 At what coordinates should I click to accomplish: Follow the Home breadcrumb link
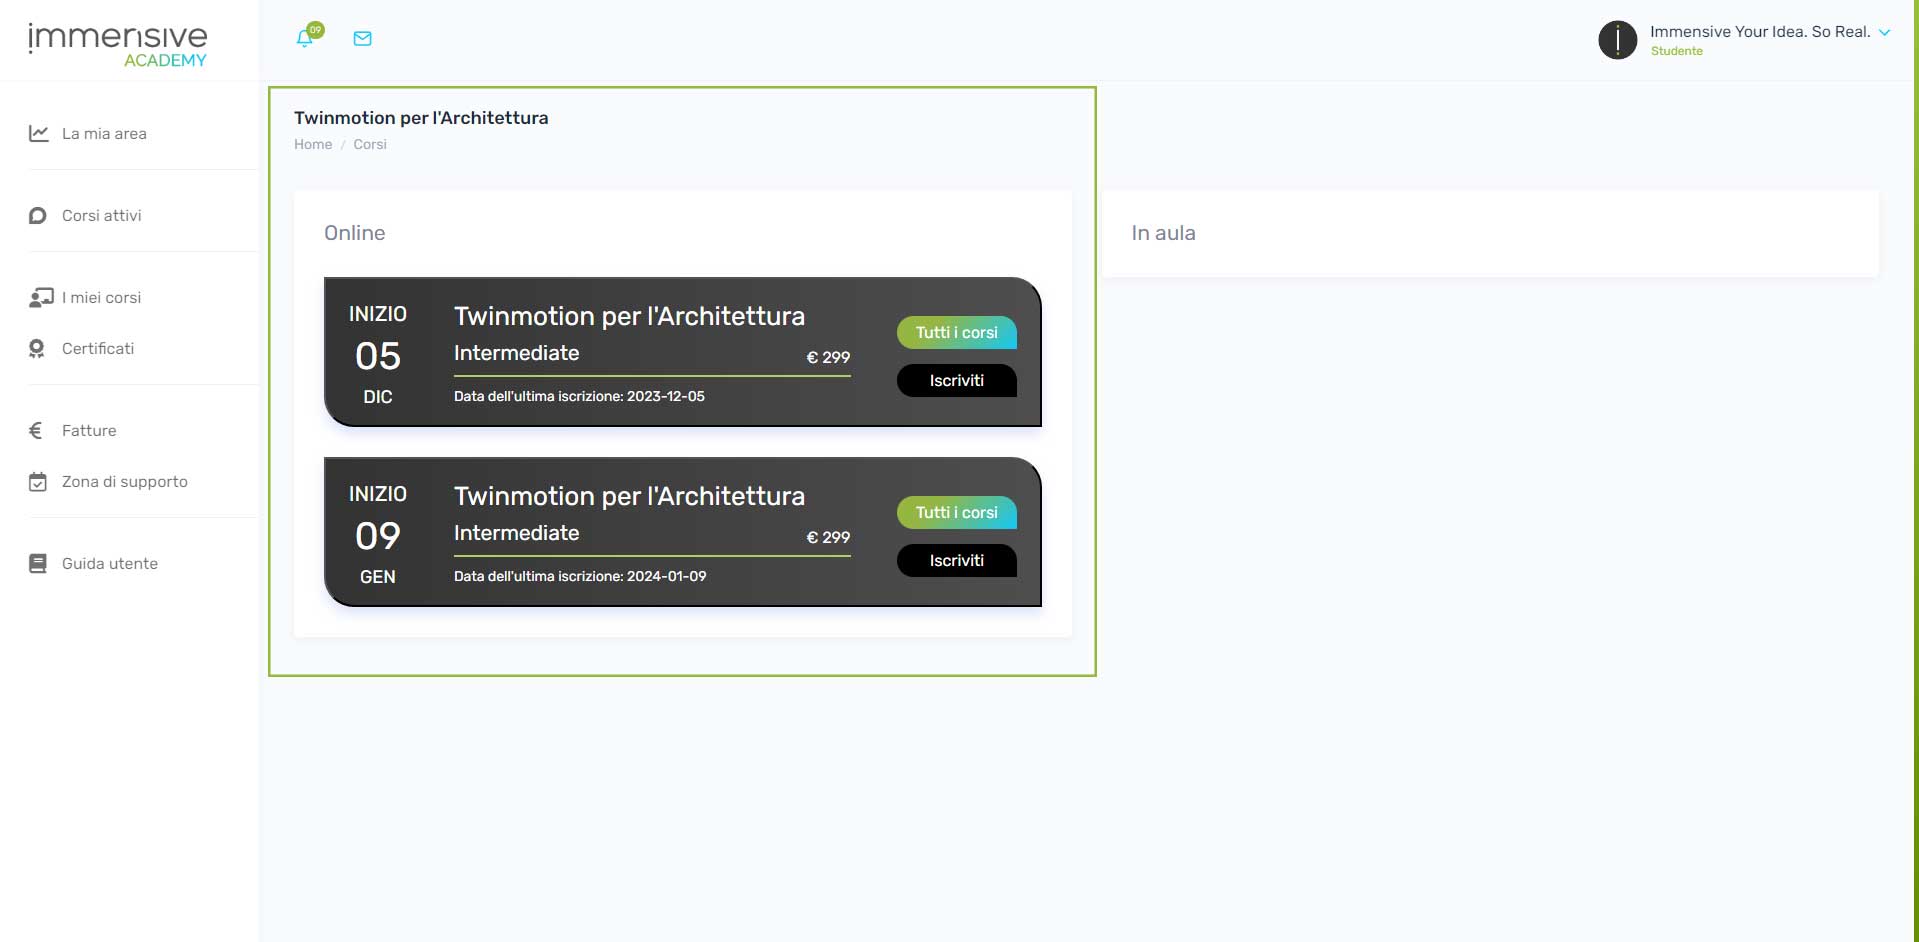[312, 144]
